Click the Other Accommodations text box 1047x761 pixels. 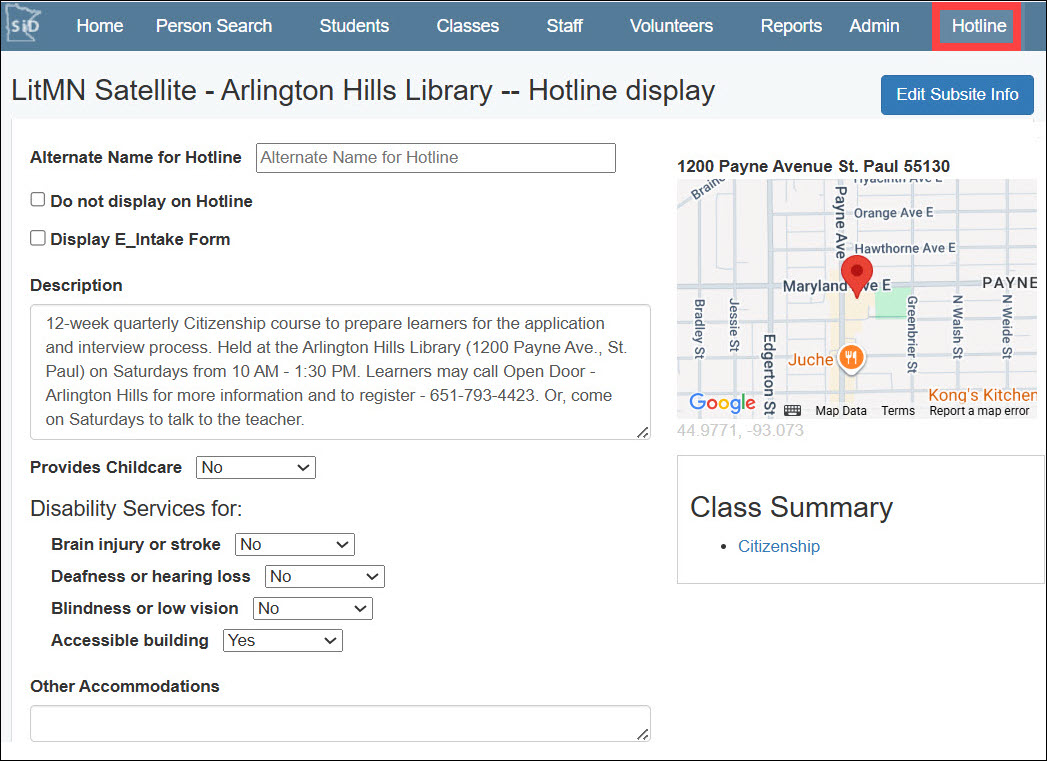tap(340, 723)
